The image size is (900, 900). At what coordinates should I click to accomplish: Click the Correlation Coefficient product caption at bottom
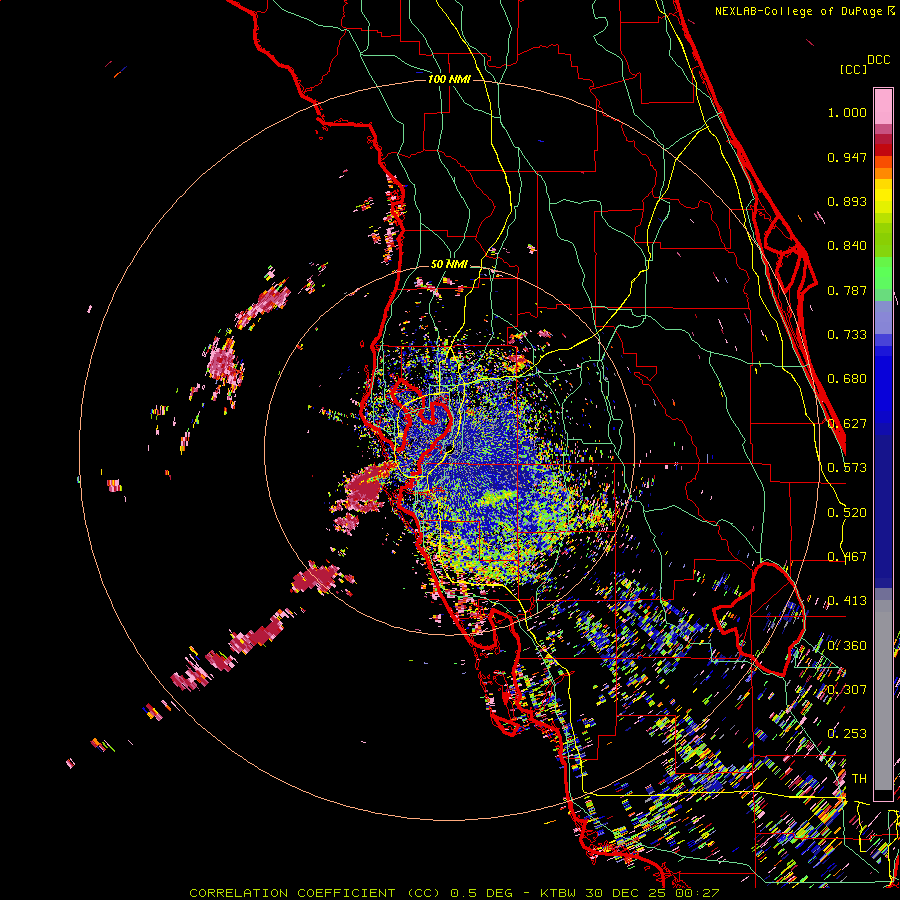[x=453, y=893]
